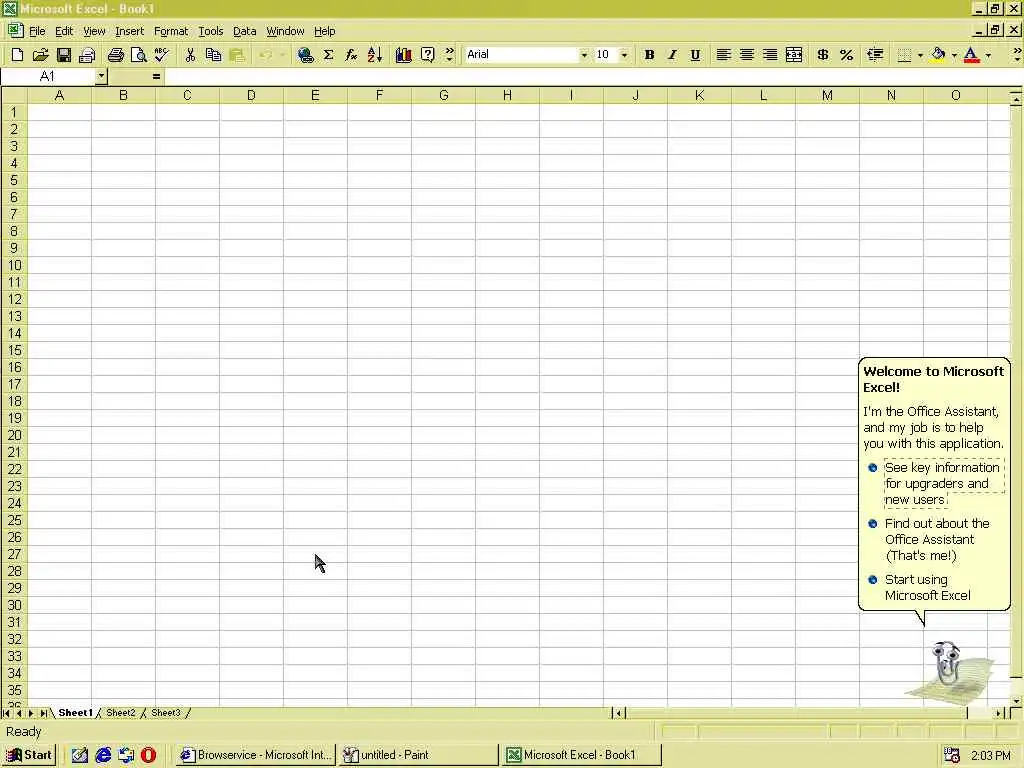
Task: Open Print Preview magnifier icon
Action: 138,55
